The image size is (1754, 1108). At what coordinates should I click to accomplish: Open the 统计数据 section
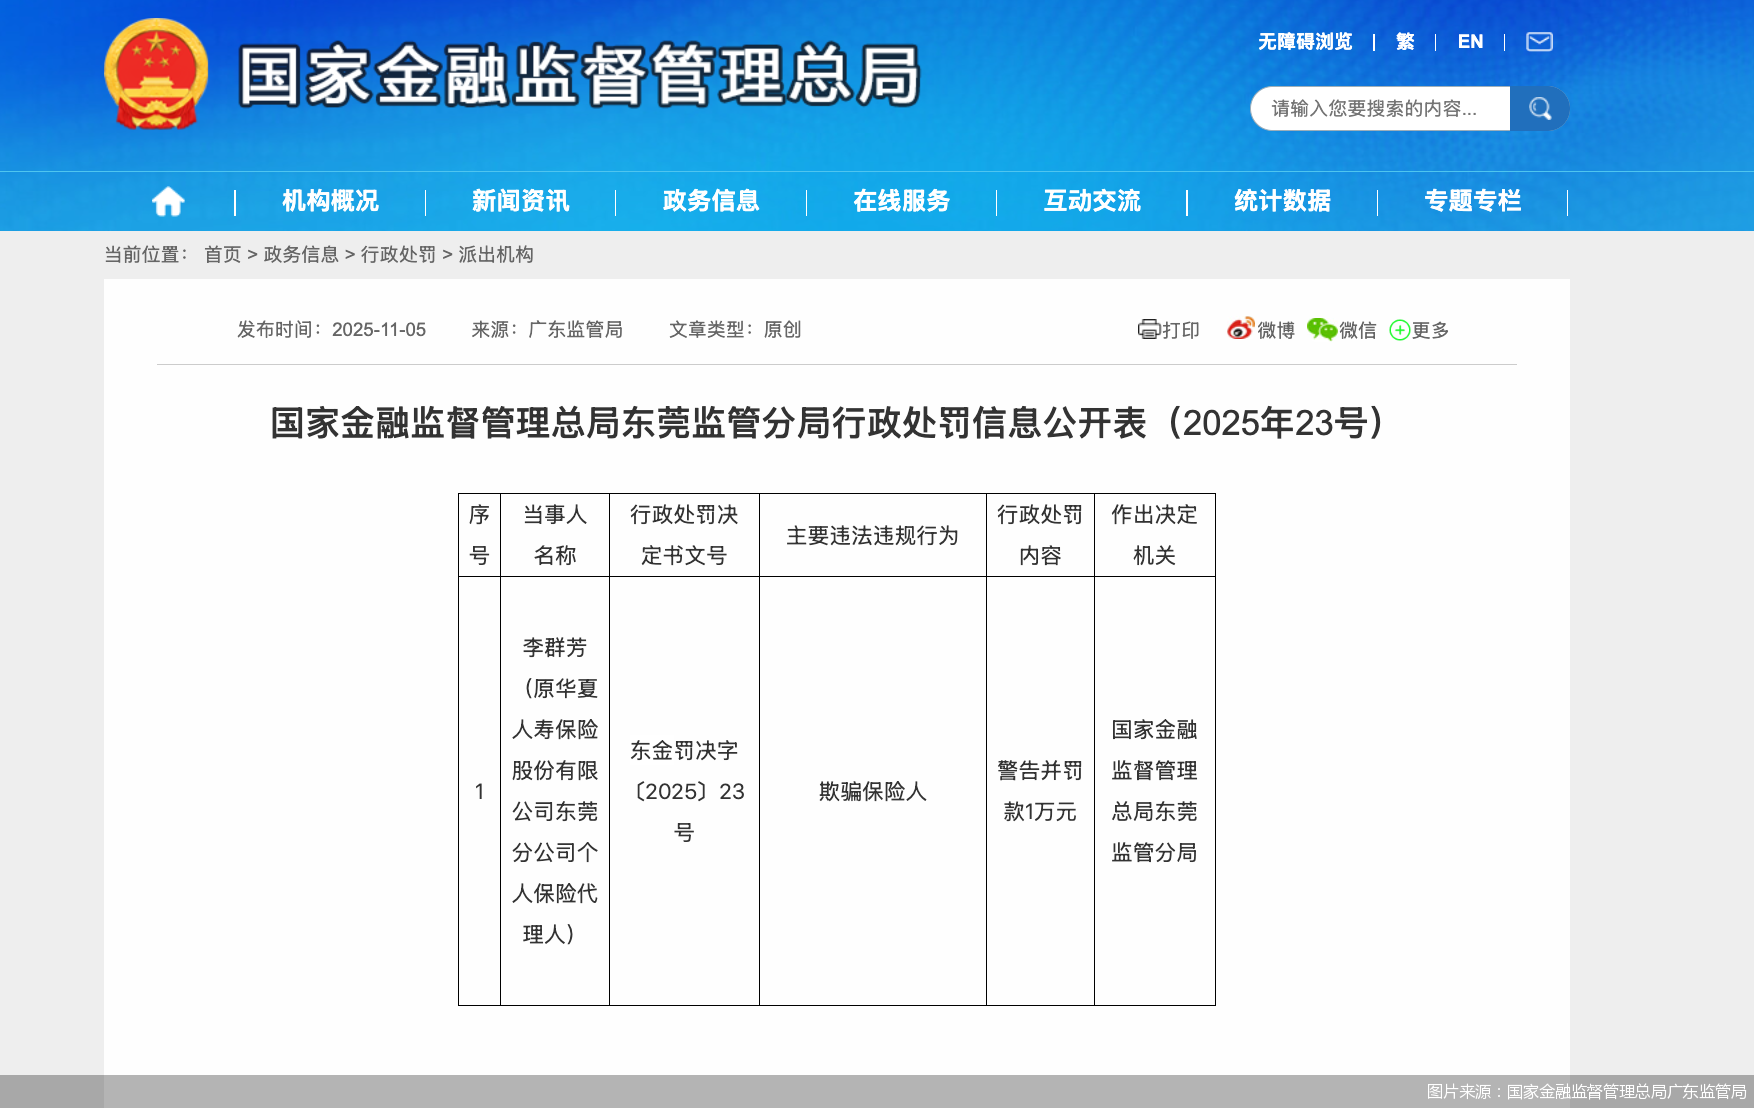coord(1282,200)
